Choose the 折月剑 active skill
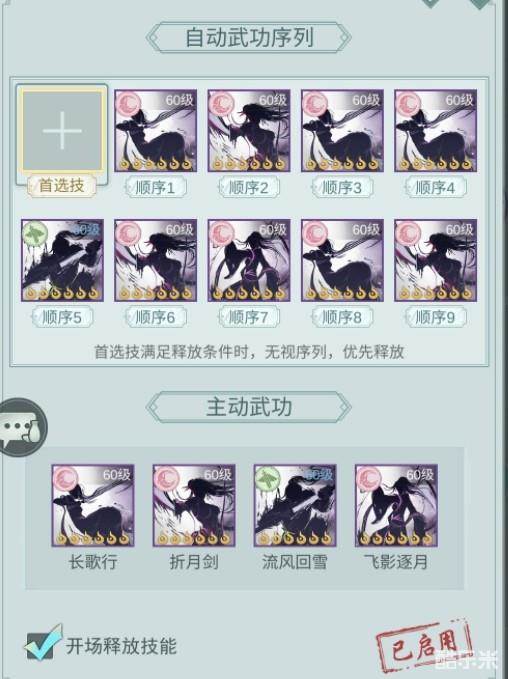The width and height of the screenshot is (508, 679). tap(194, 505)
